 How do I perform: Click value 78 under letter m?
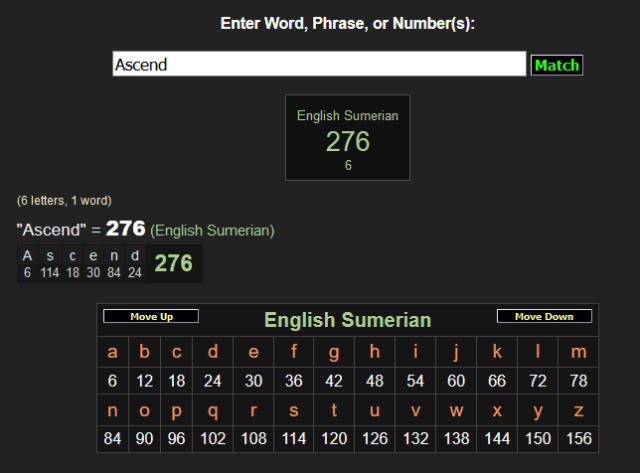[578, 380]
